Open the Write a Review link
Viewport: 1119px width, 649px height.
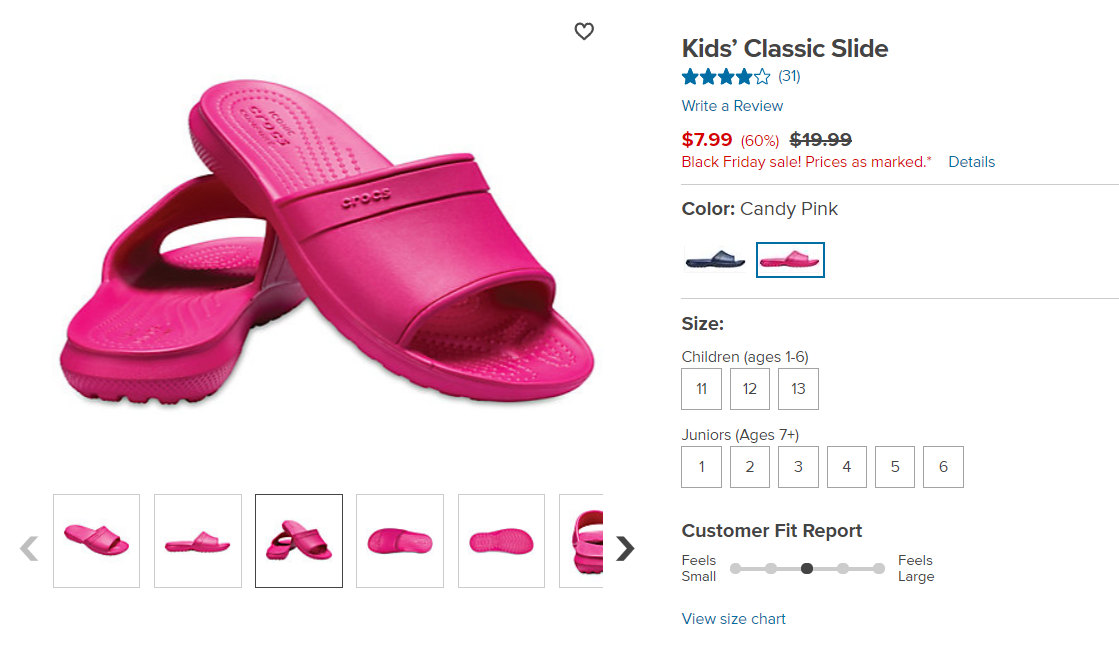tap(732, 106)
